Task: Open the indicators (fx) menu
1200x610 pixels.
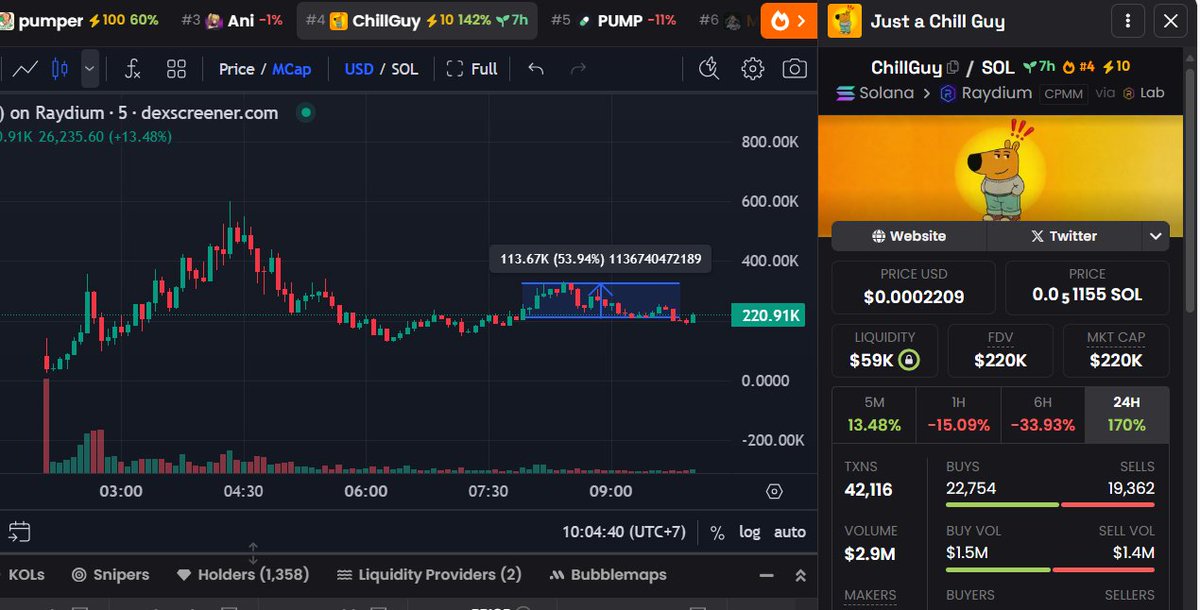Action: click(x=132, y=69)
